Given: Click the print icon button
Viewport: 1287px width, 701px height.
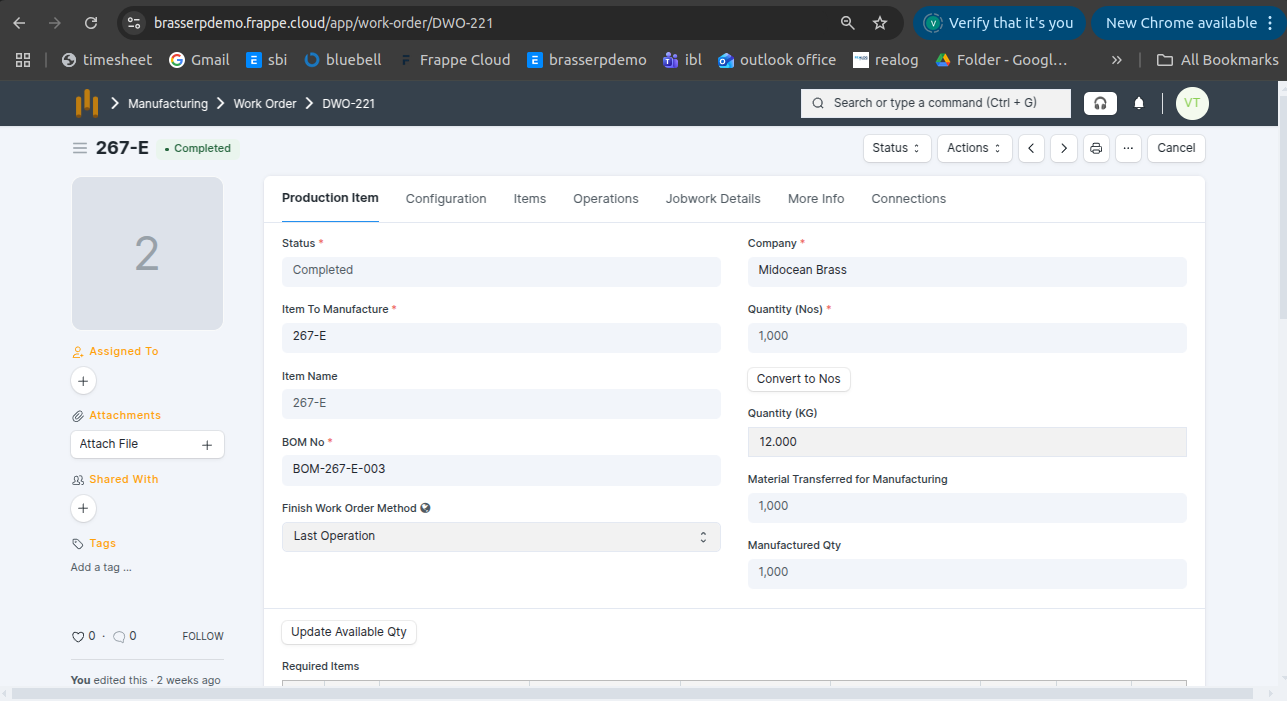Looking at the screenshot, I should [1096, 148].
